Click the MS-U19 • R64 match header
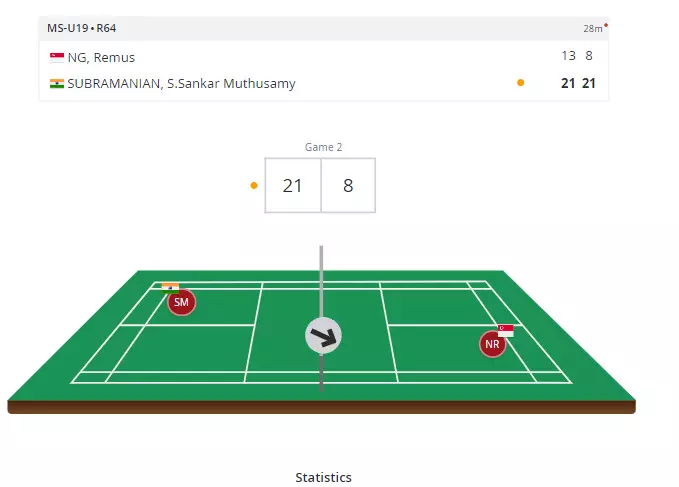 (81, 28)
